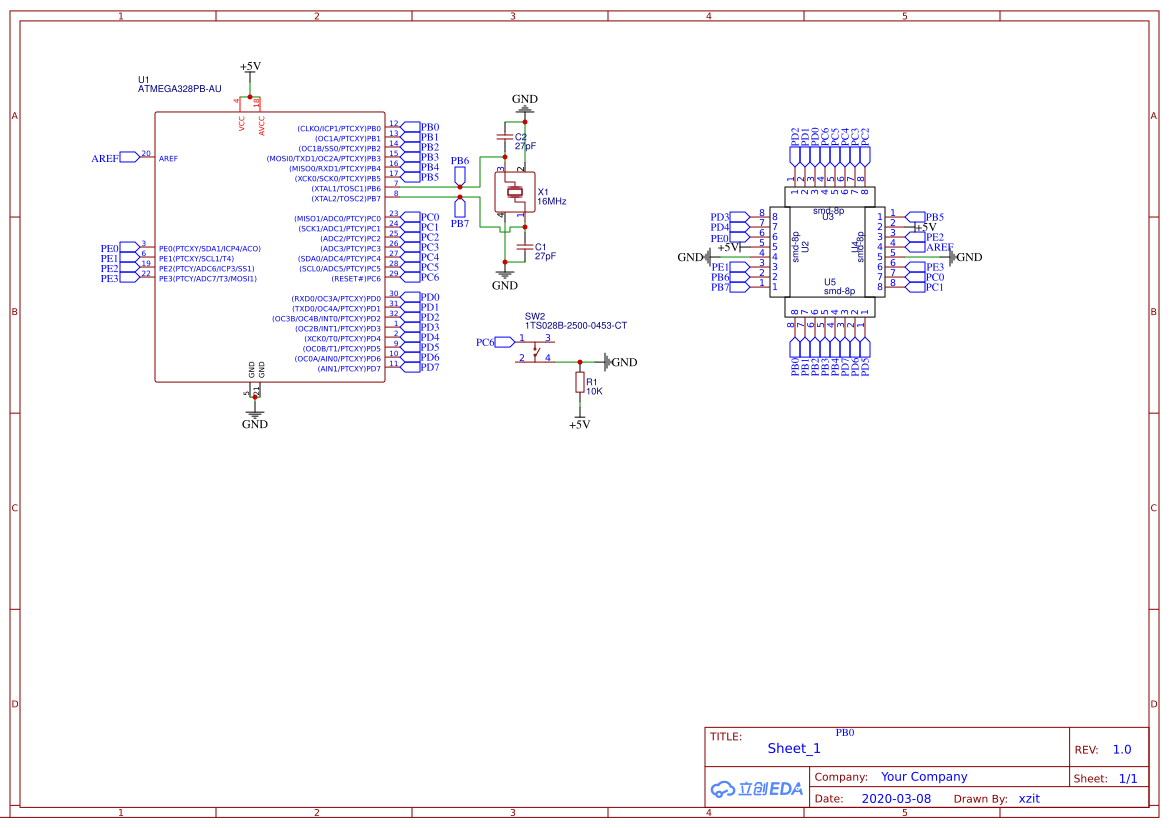Select the X1 16MHz crystal symbol

coord(514,192)
